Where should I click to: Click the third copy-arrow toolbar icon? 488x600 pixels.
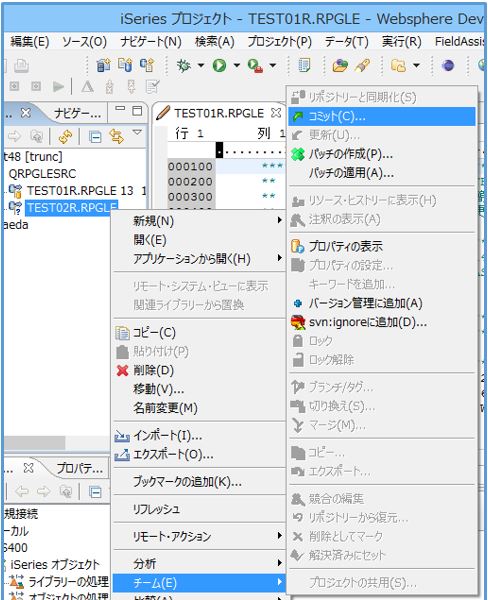[147, 65]
